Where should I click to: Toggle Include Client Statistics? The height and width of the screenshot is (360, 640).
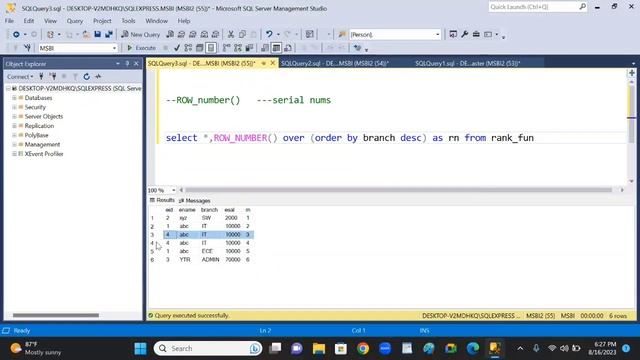point(249,48)
